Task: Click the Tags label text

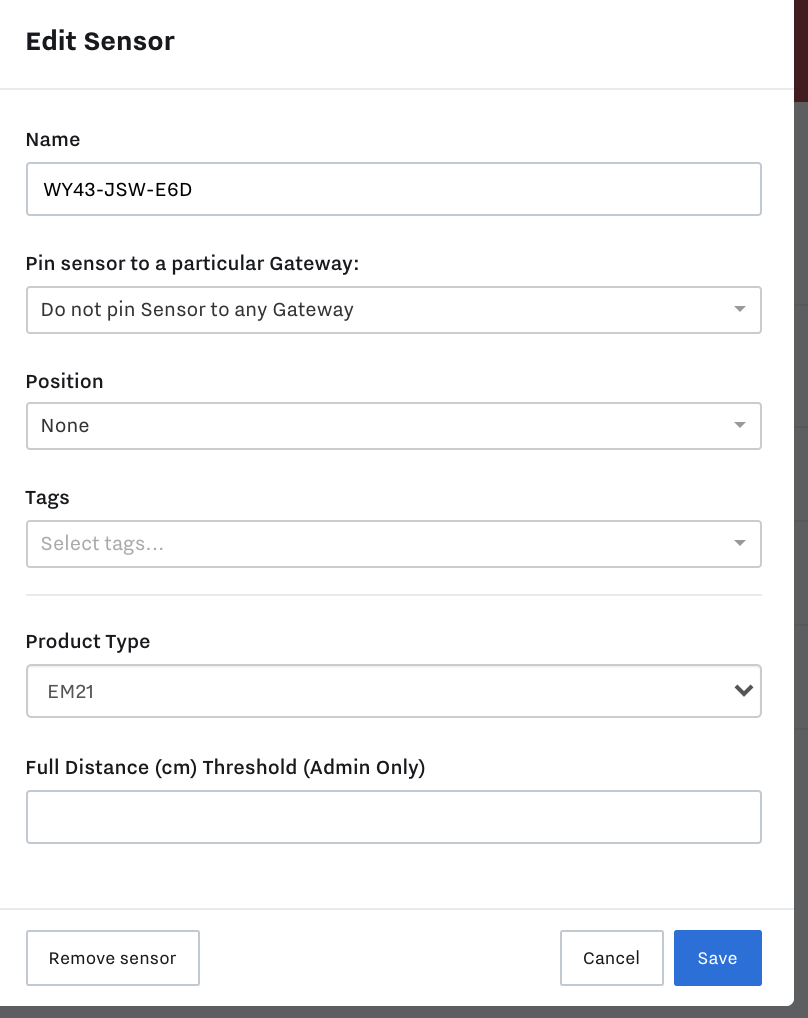Action: coord(47,498)
